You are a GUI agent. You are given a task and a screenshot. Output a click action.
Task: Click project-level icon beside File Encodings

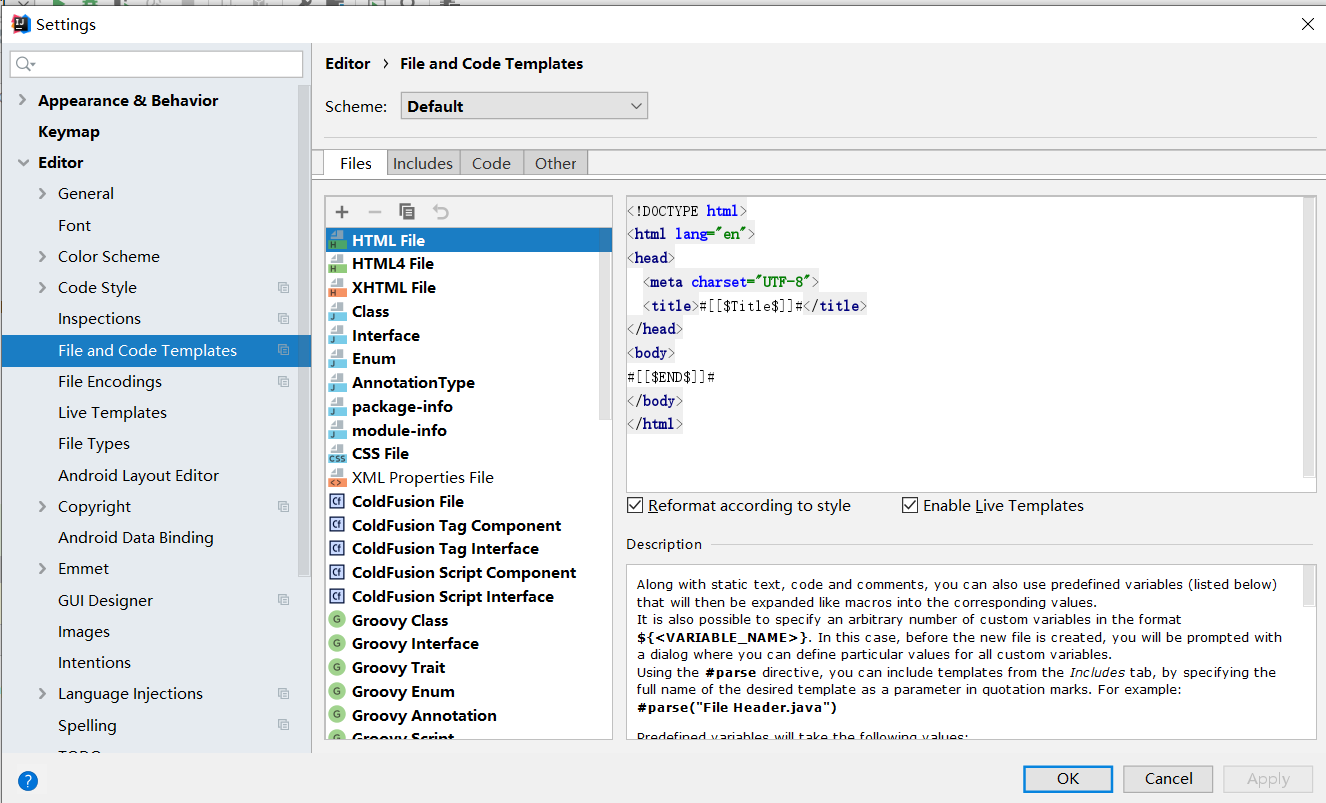(283, 382)
